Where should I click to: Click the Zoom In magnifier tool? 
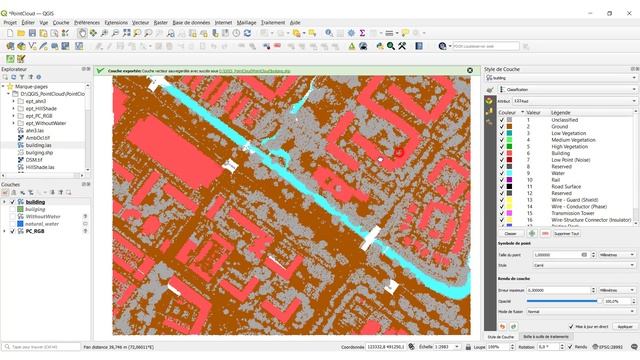click(x=104, y=33)
